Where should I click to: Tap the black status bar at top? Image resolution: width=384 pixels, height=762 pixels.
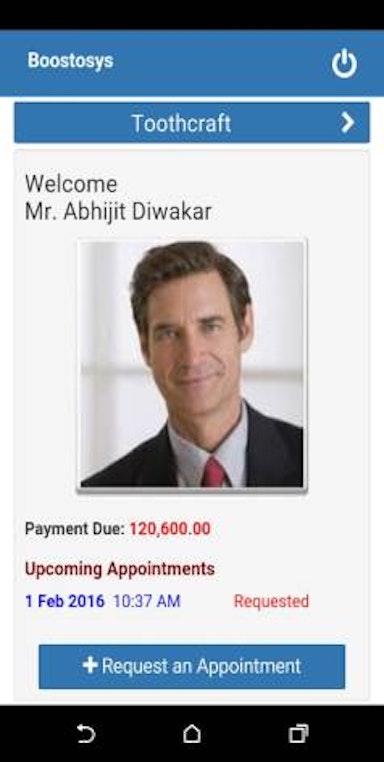tap(192, 15)
